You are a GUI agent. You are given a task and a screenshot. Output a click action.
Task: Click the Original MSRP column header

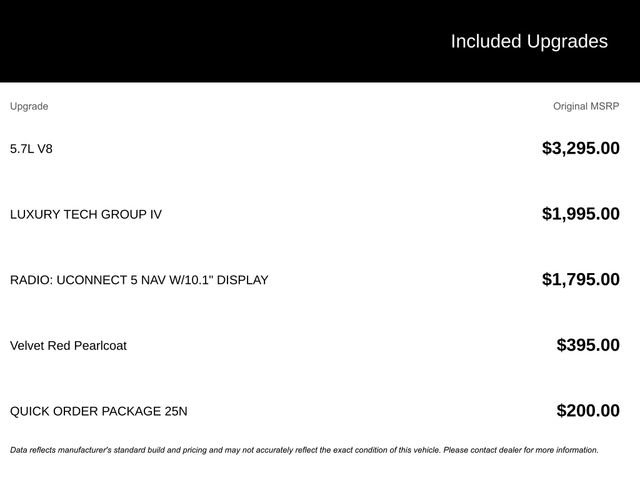pos(586,106)
